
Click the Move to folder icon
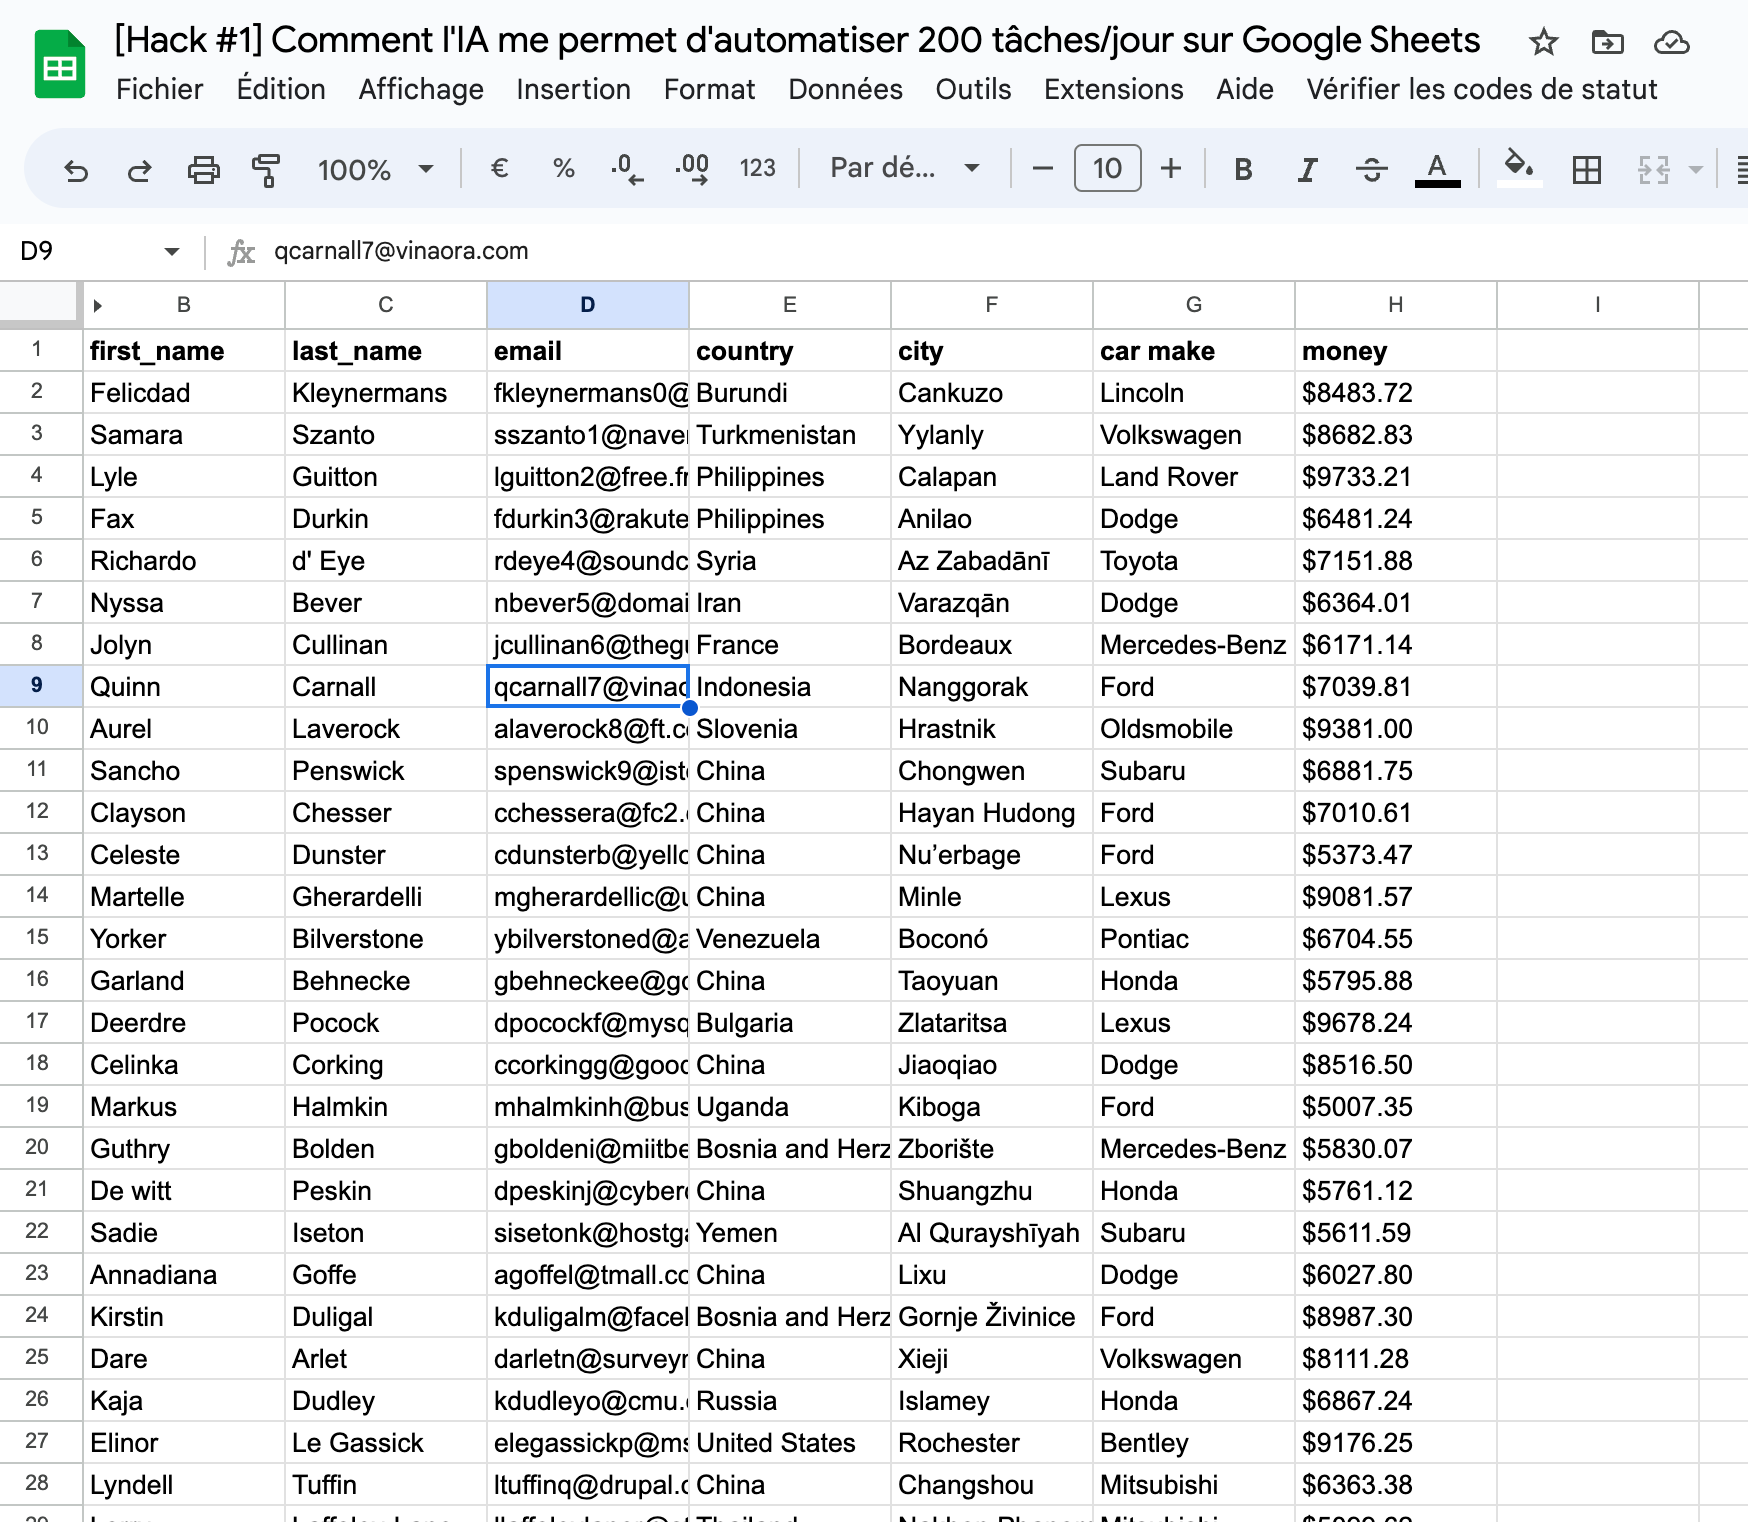click(1607, 42)
